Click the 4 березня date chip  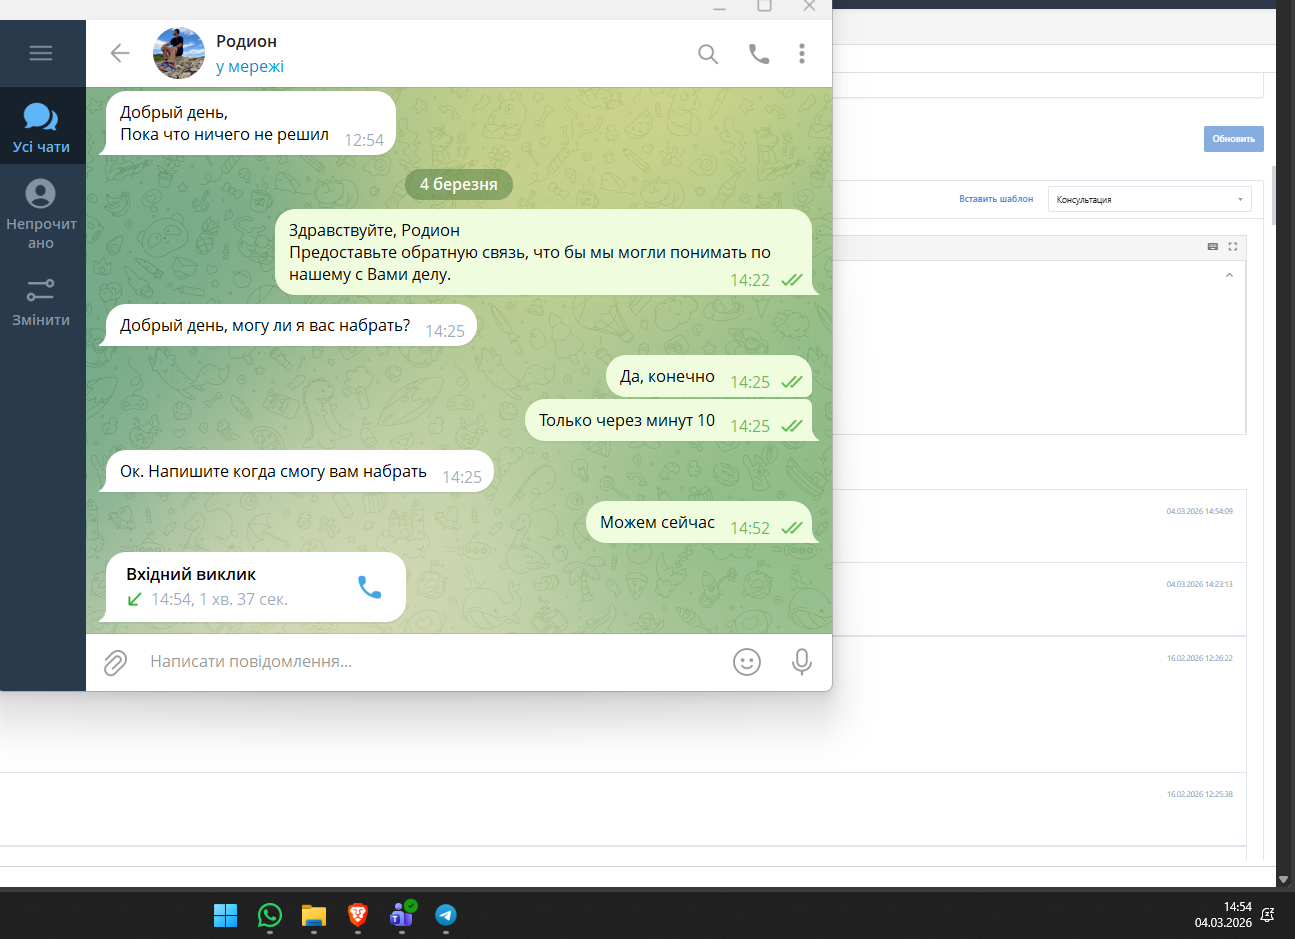[x=459, y=184]
